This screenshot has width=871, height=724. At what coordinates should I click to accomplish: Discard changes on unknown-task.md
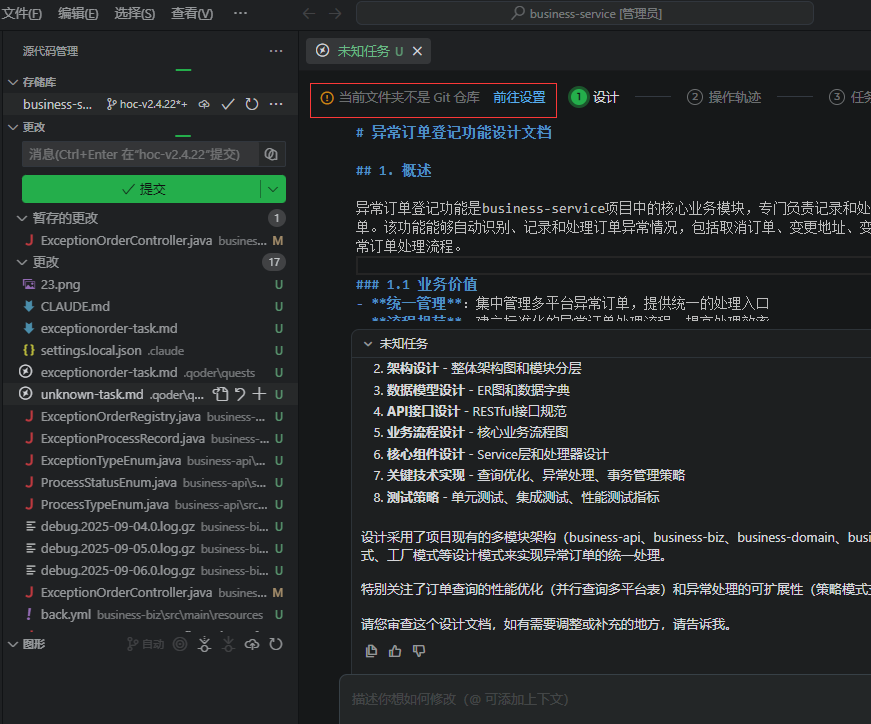click(240, 394)
